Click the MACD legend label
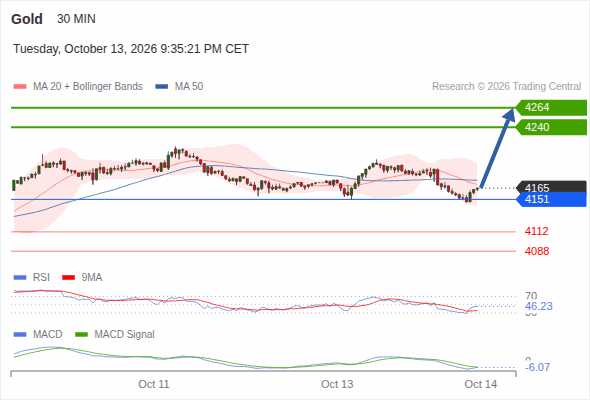590x400 pixels. [48, 335]
